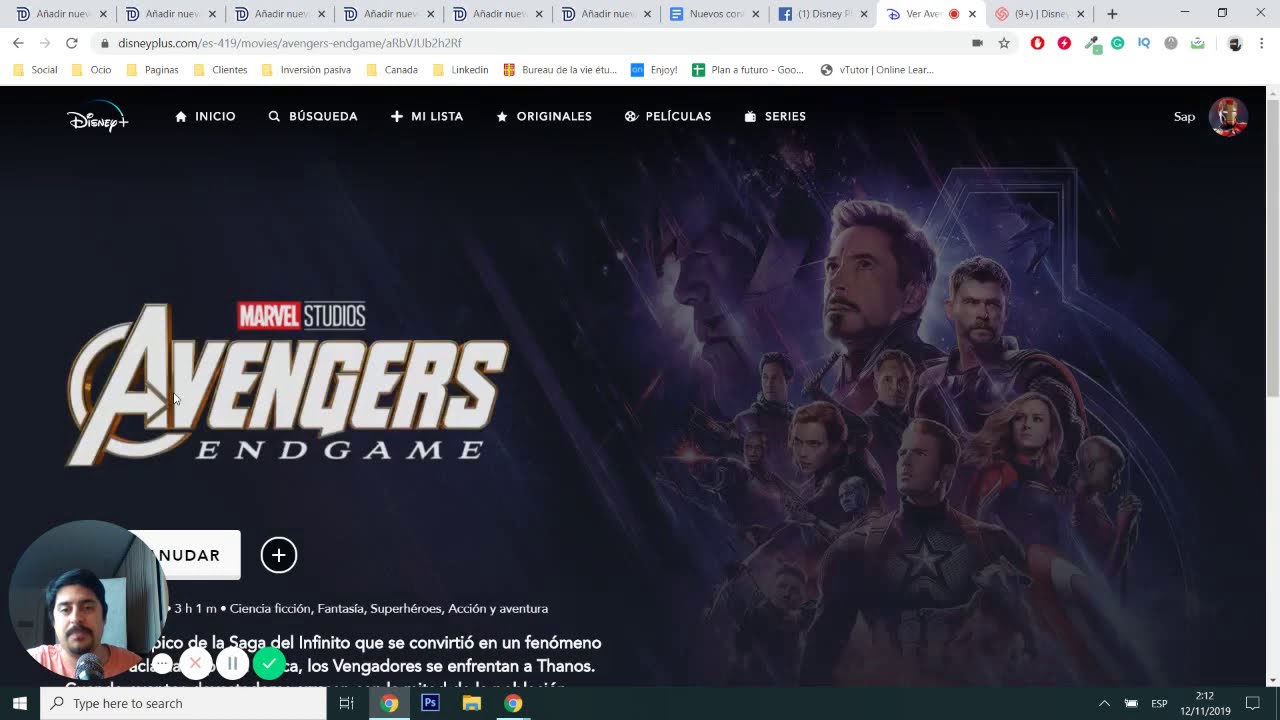Open Social bookmarks folder
Viewport: 1280px width, 720px height.
35,70
